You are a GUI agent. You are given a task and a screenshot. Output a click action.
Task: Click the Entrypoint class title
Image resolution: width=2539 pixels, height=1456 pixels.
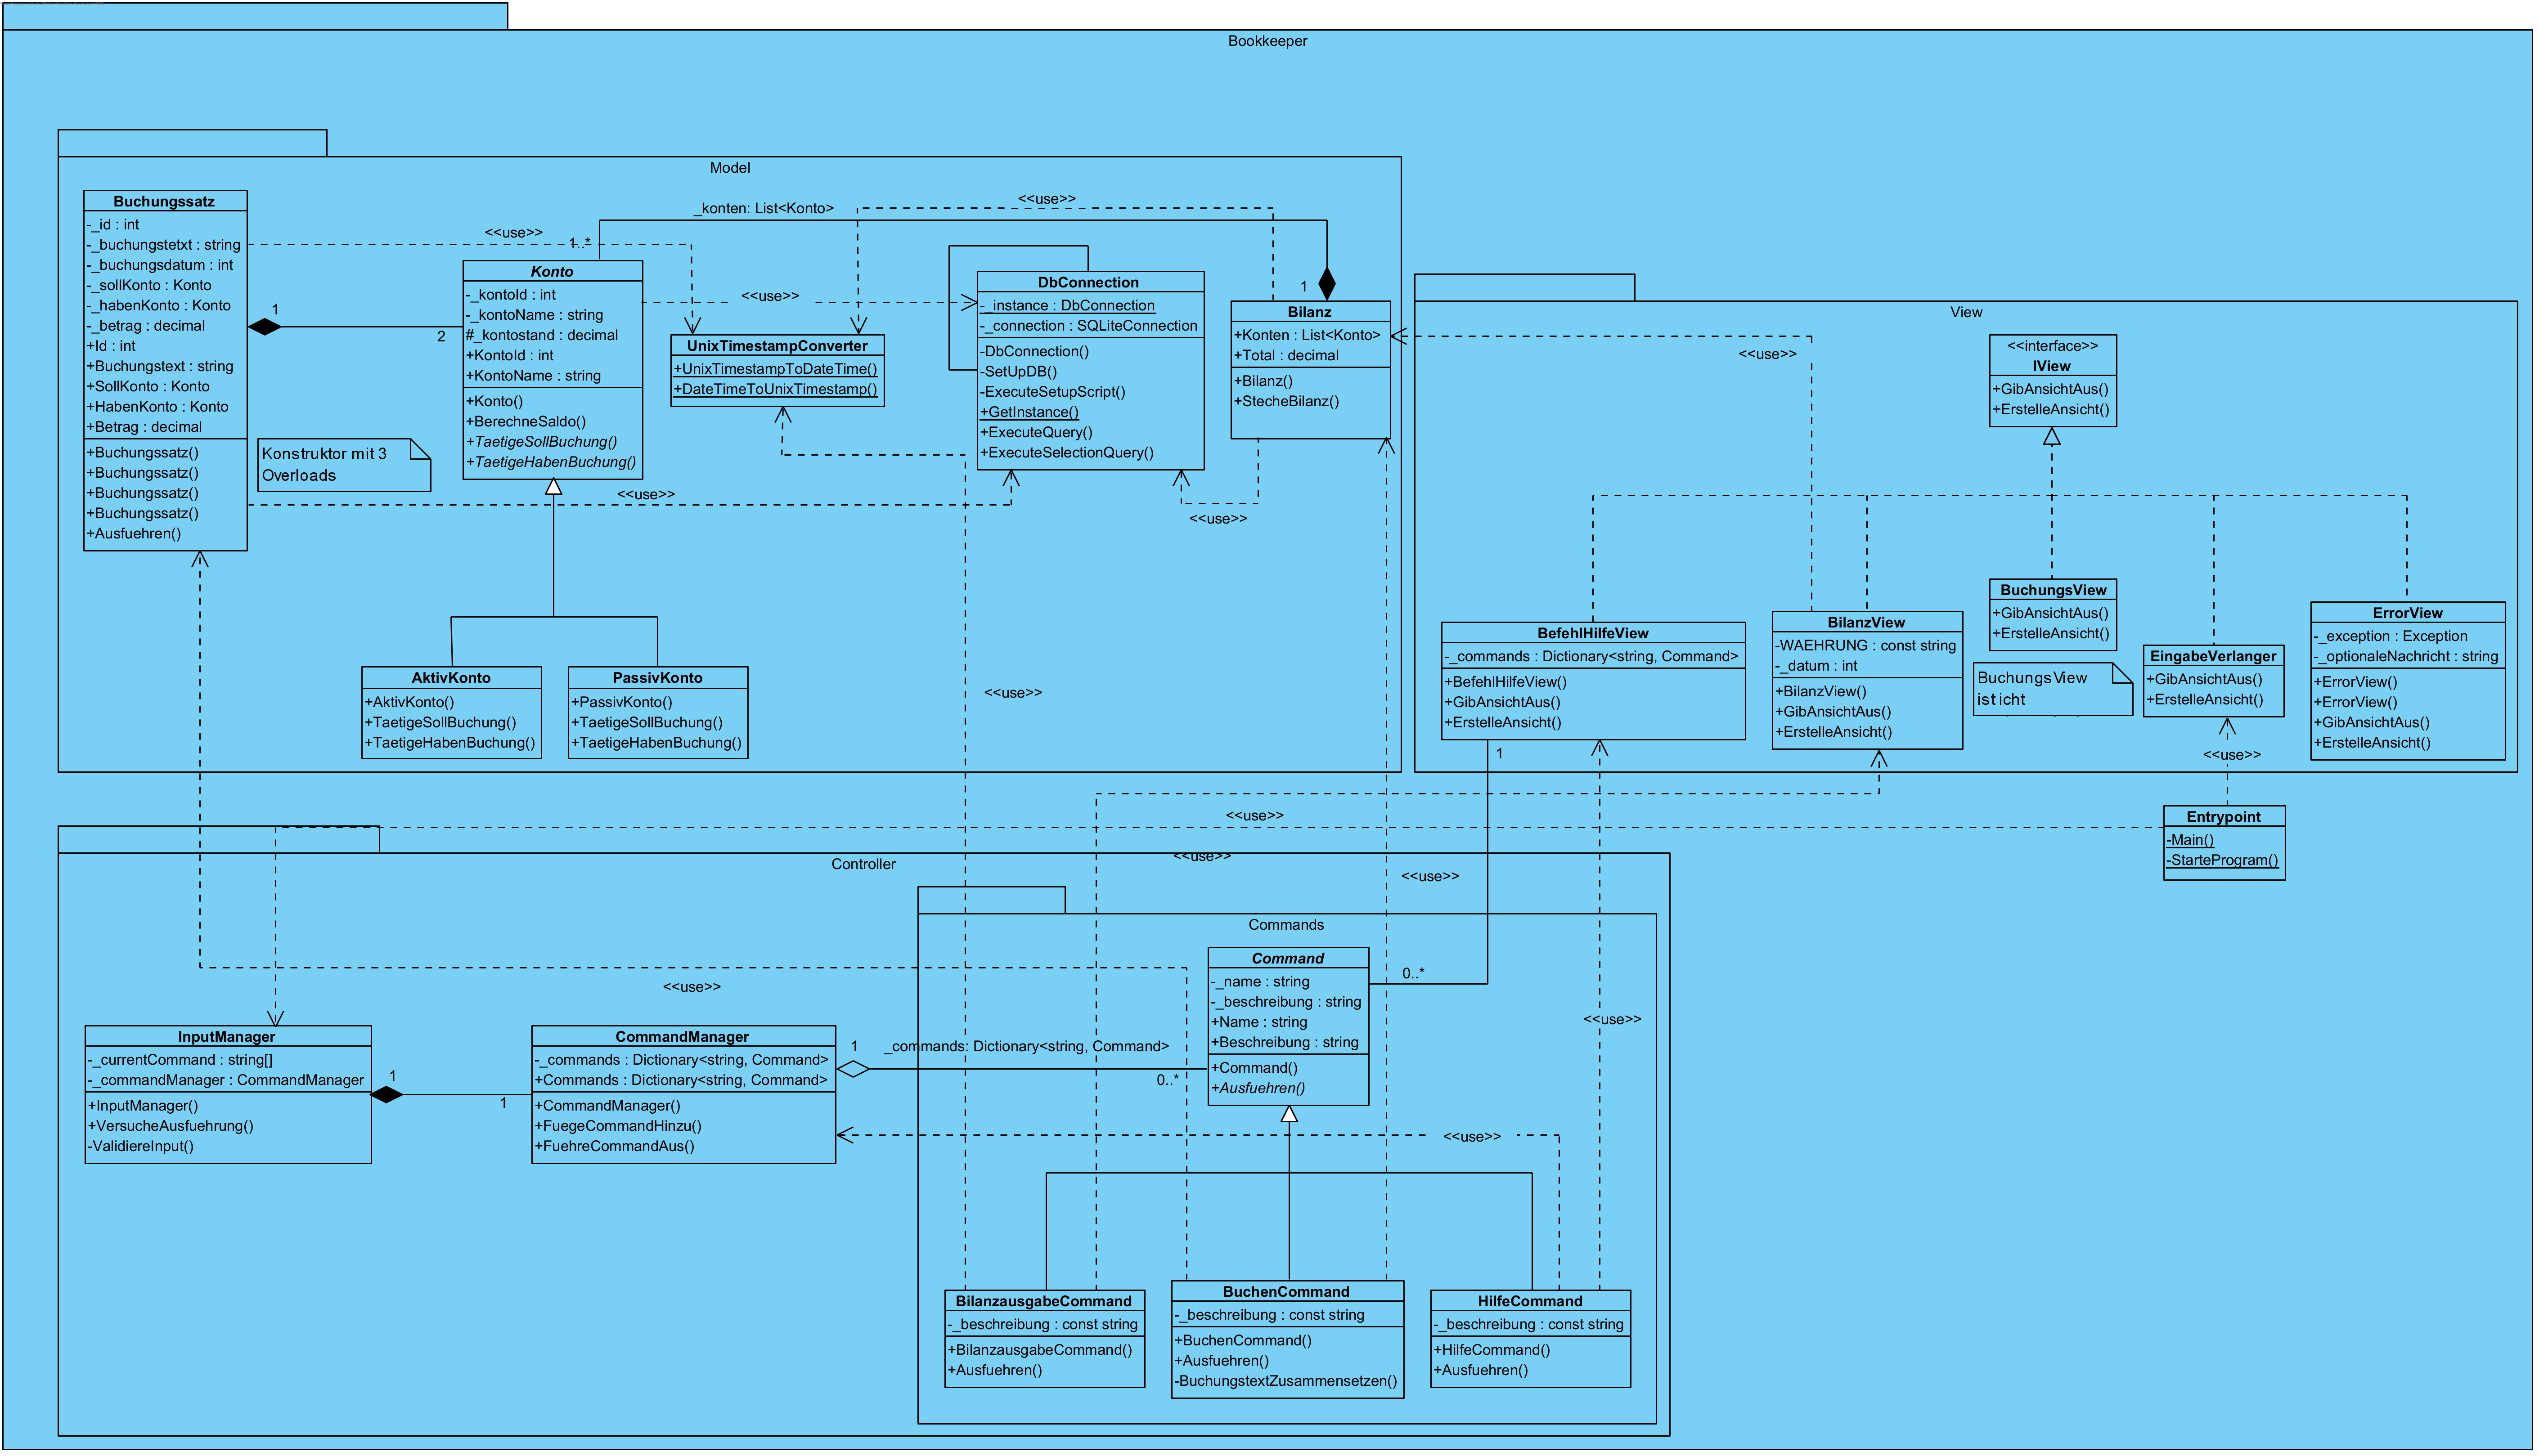pos(2223,817)
